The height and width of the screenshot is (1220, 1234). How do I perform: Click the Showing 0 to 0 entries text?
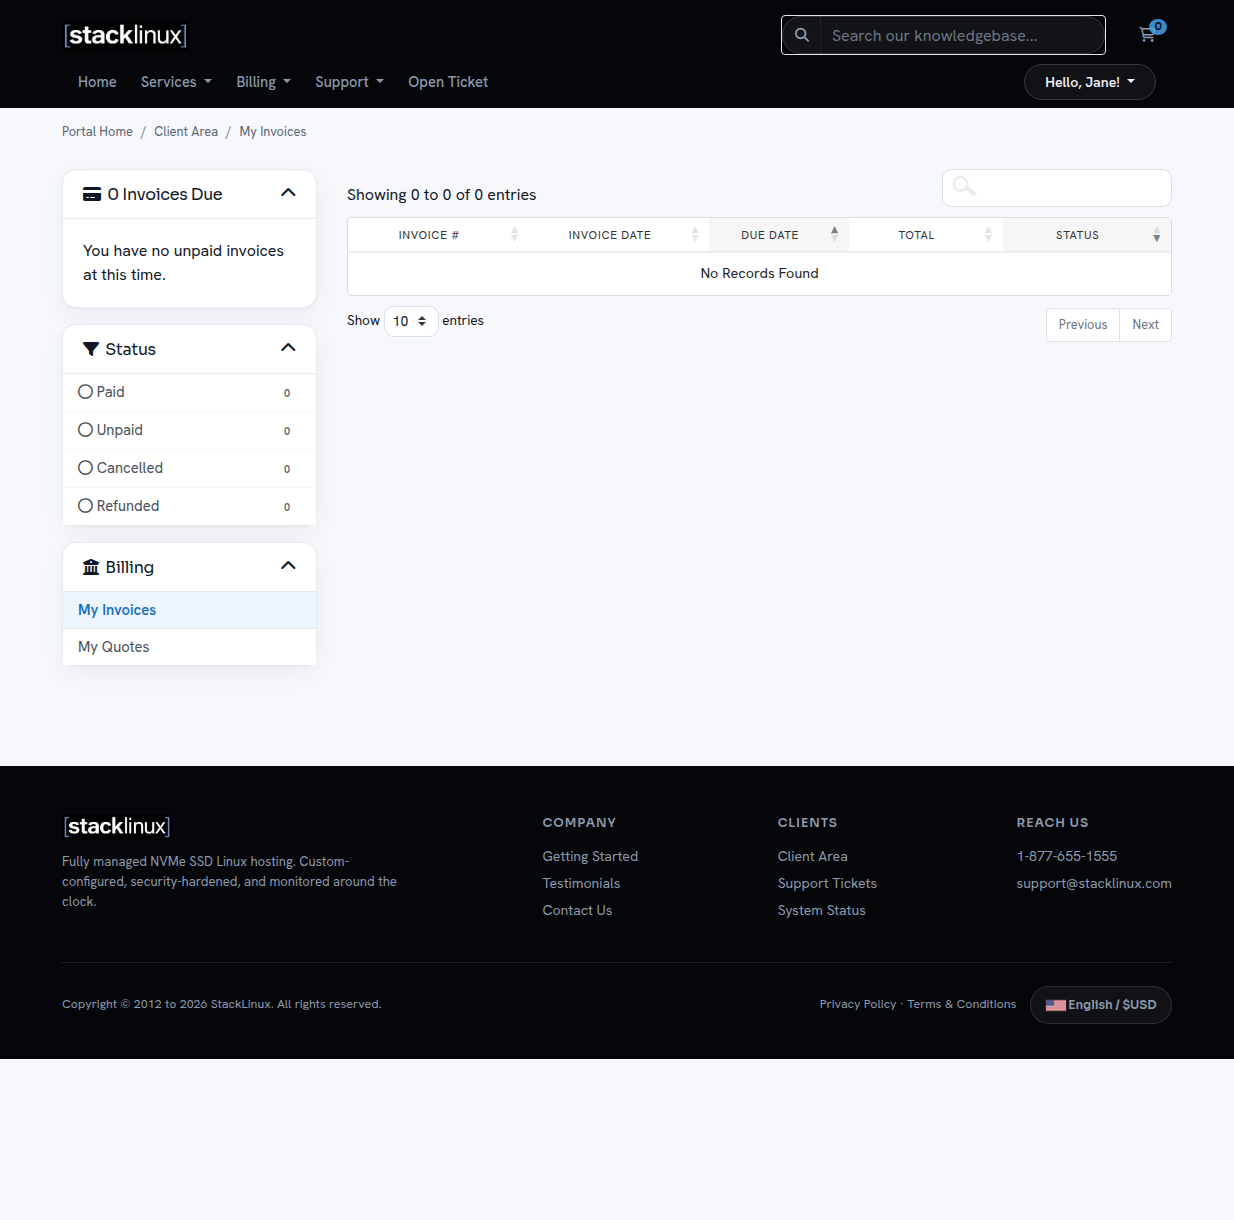click(x=442, y=195)
